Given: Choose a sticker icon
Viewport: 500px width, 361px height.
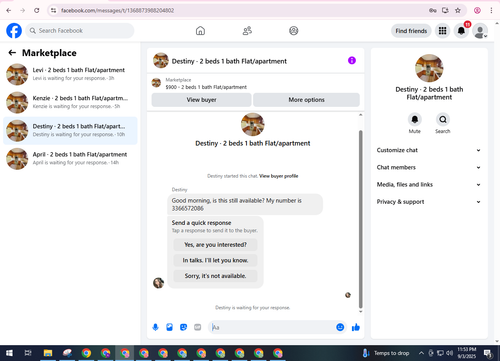Looking at the screenshot, I should pyautogui.click(x=184, y=327).
